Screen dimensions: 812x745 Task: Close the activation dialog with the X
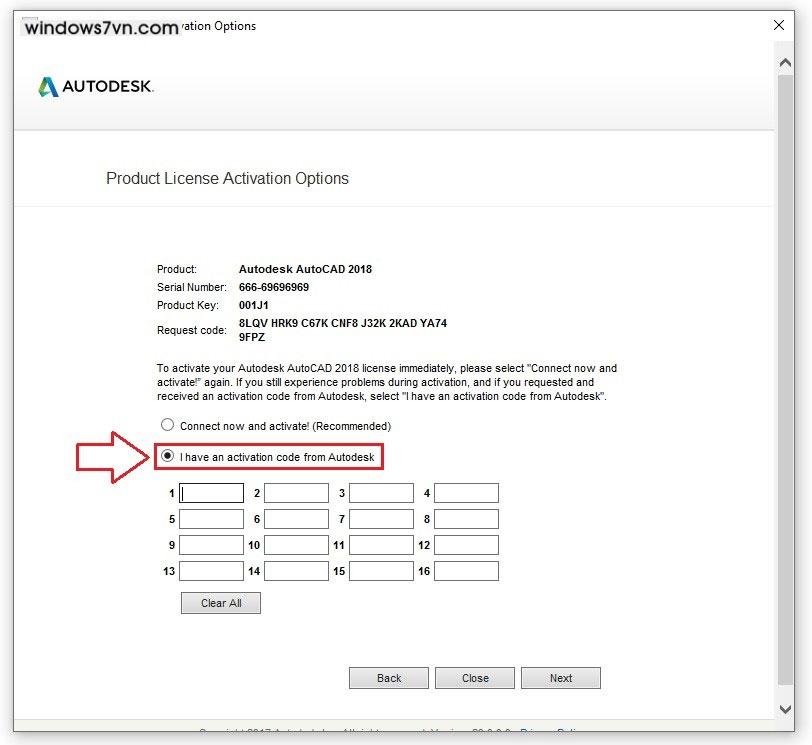[x=779, y=25]
